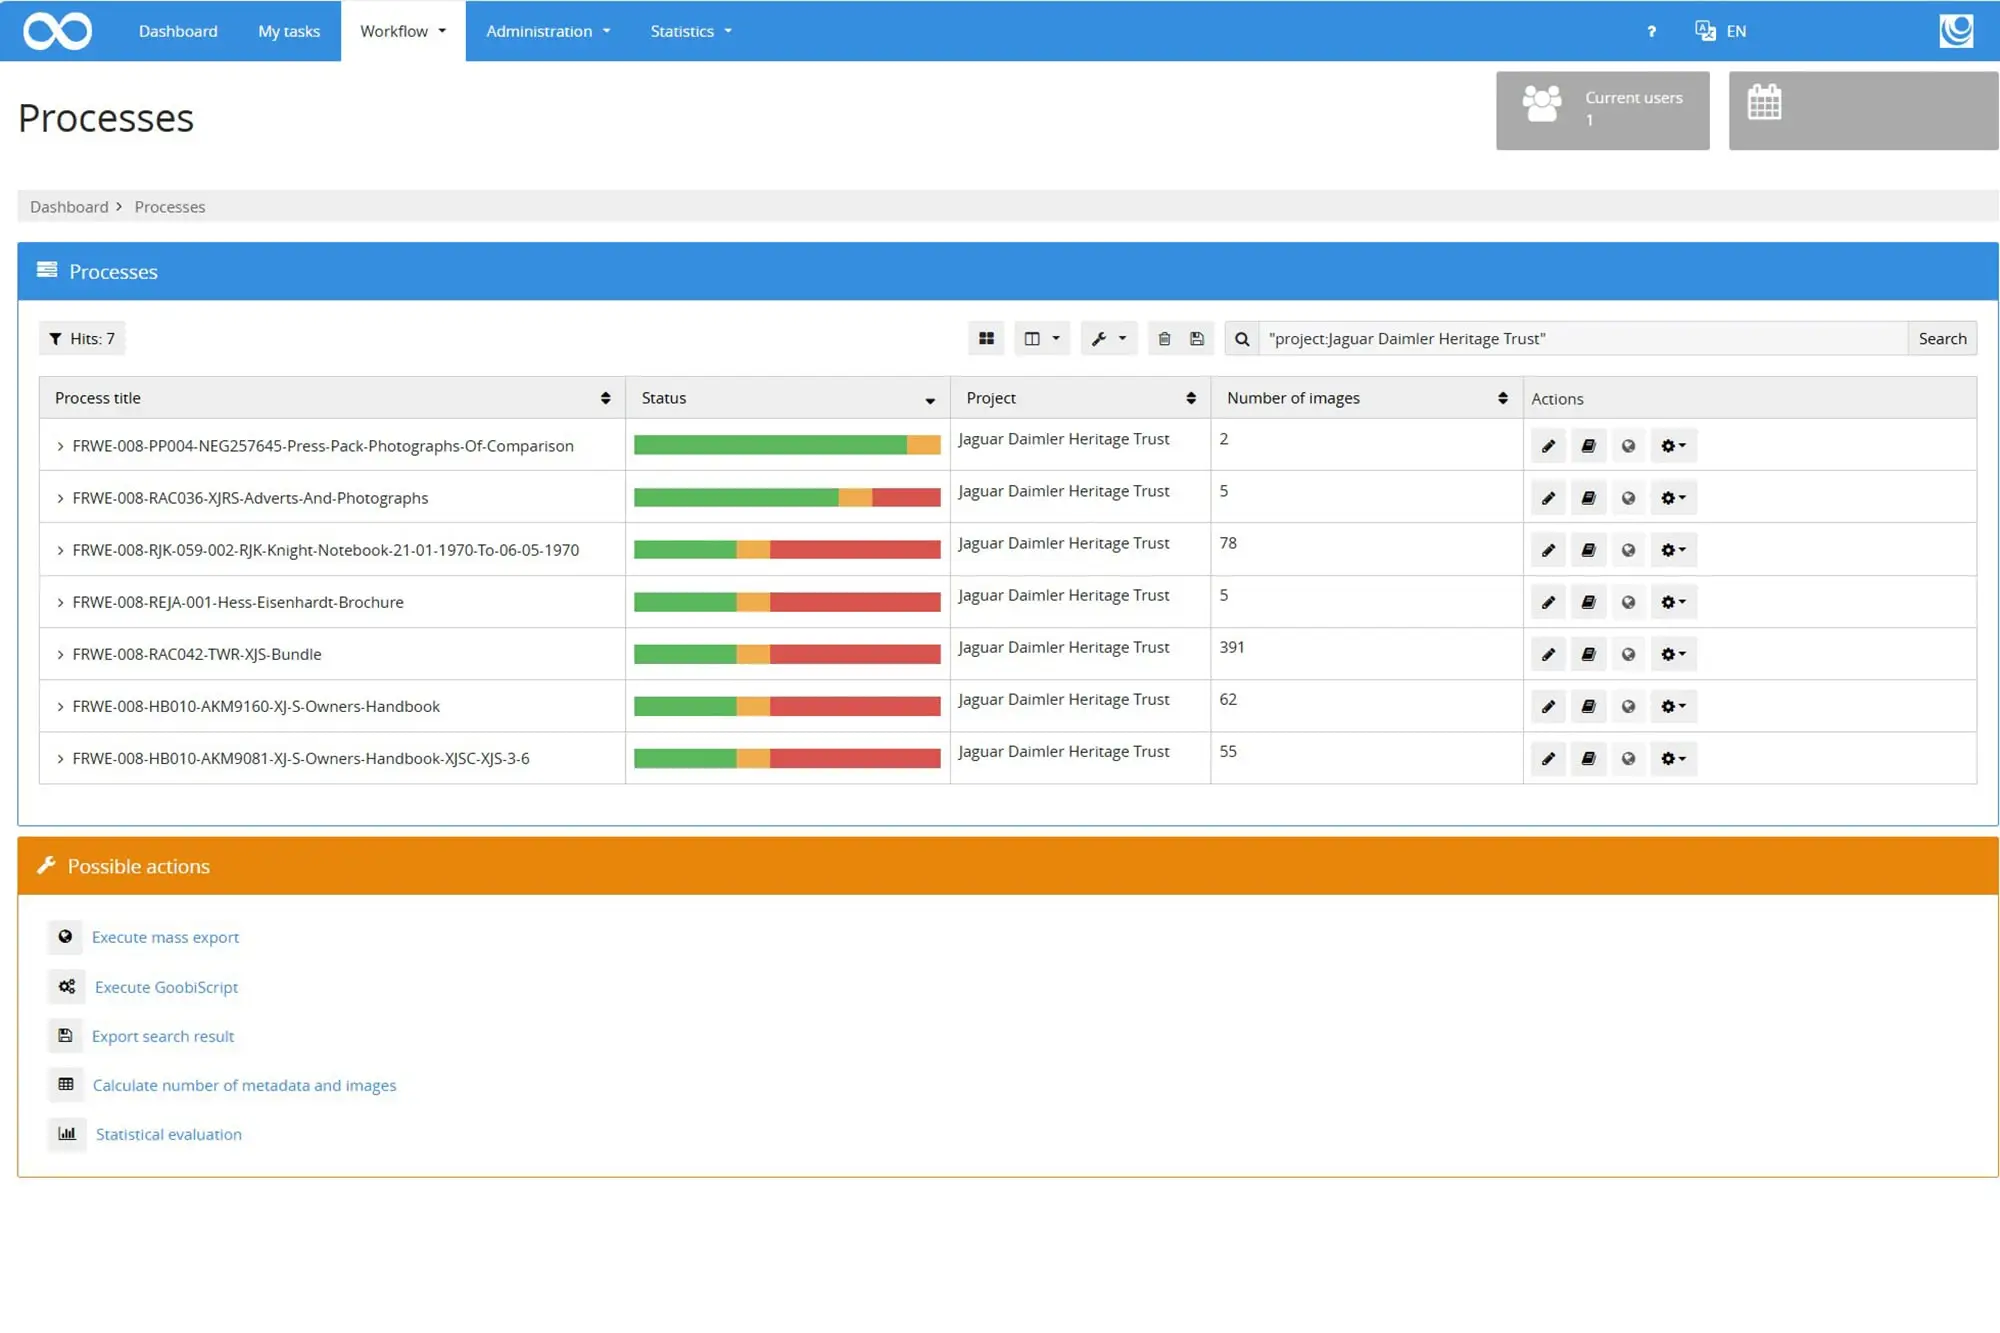Sort by Number of images column

pyautogui.click(x=1502, y=398)
